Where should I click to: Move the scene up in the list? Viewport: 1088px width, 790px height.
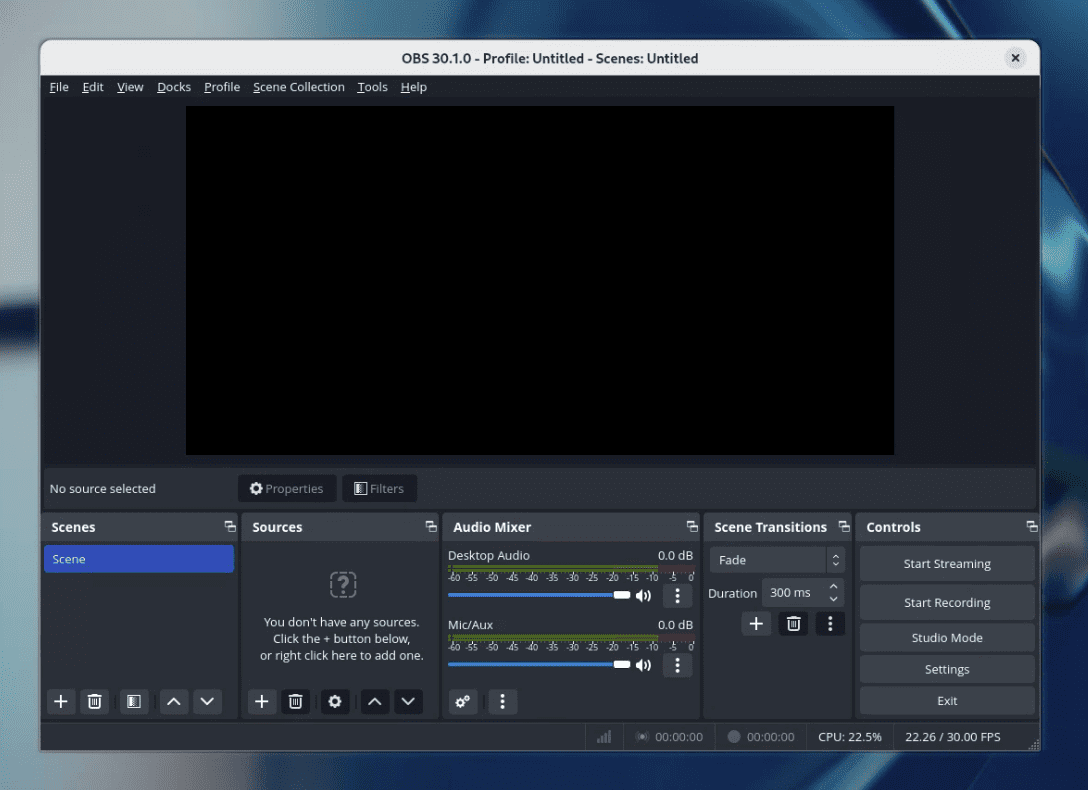(174, 701)
